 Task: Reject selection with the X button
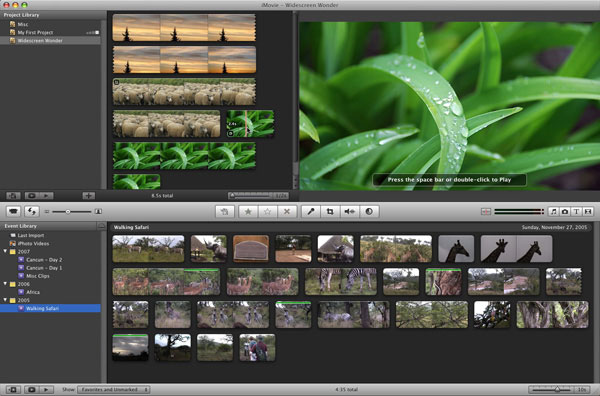tap(287, 211)
